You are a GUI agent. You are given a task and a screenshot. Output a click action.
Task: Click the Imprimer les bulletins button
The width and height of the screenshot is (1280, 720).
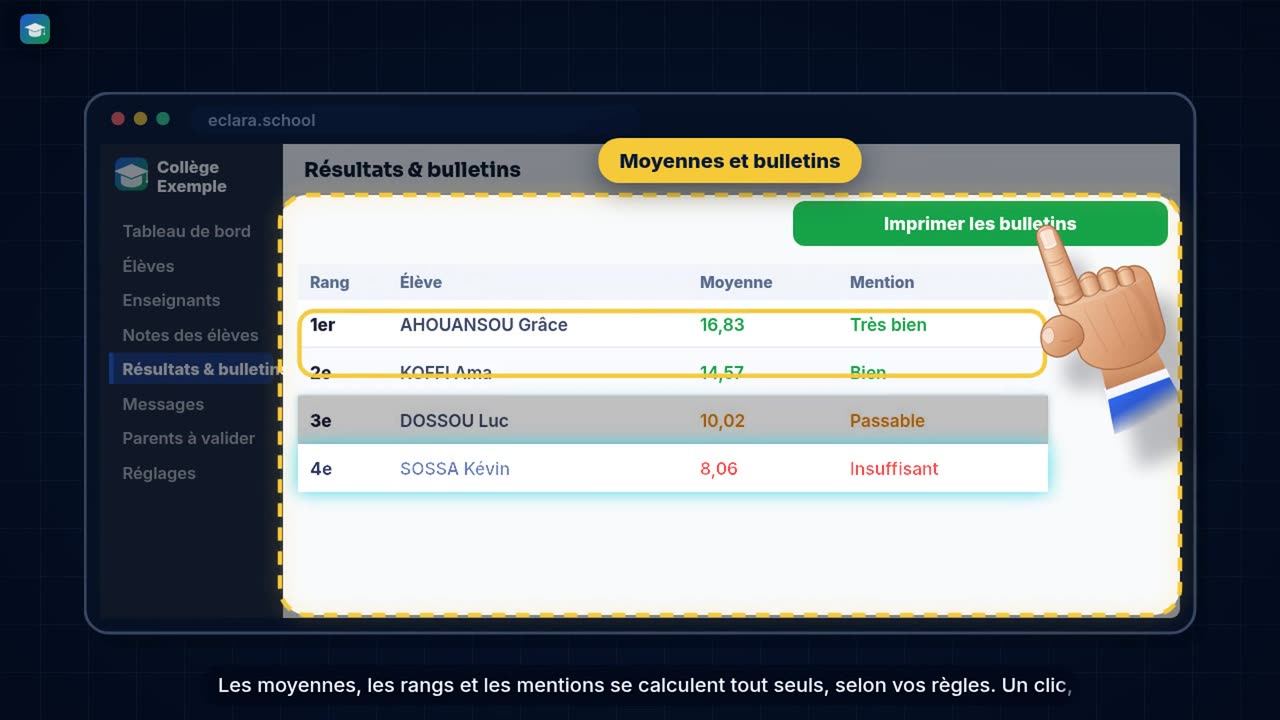click(980, 224)
